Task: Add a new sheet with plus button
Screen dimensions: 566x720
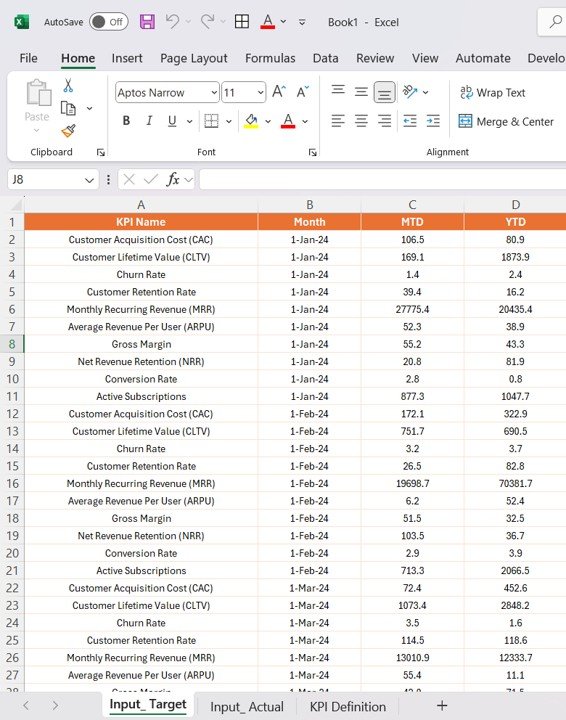Action: pos(442,706)
